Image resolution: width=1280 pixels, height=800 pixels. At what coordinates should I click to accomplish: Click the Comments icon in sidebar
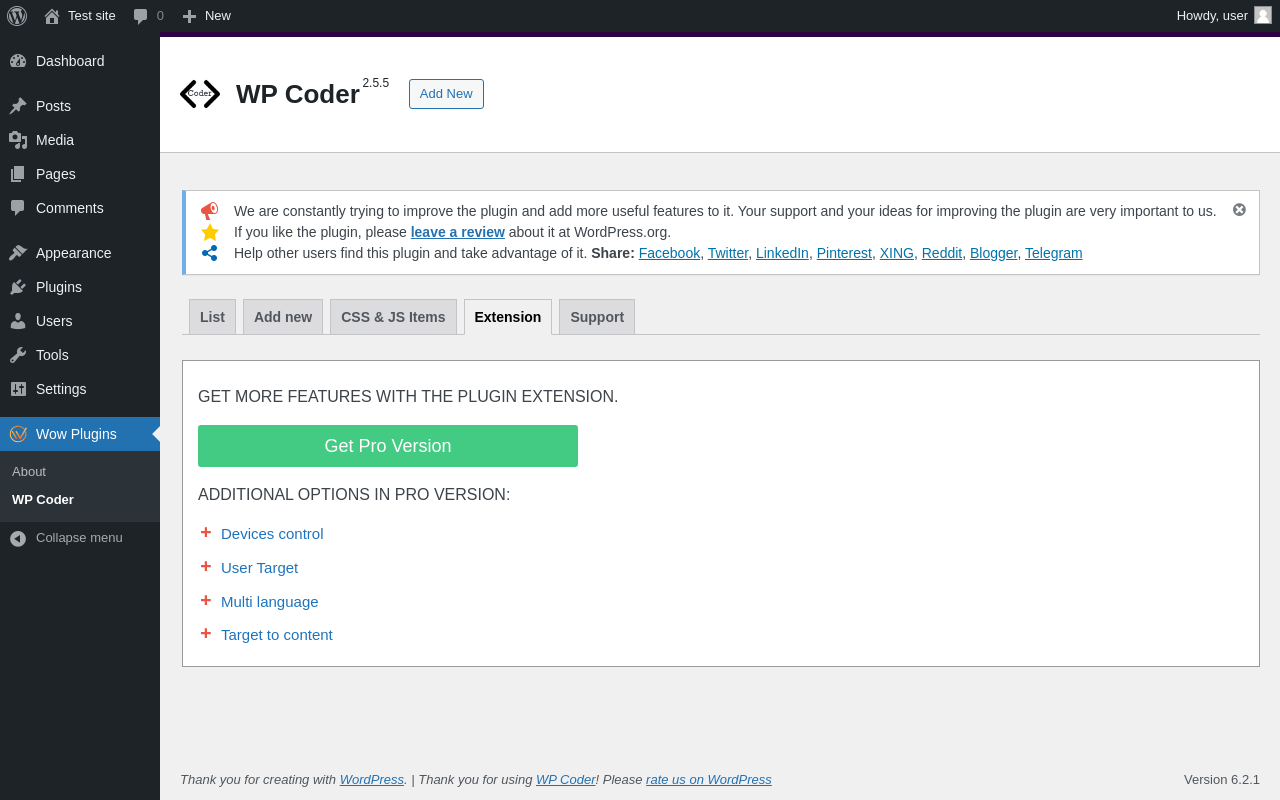coord(18,208)
